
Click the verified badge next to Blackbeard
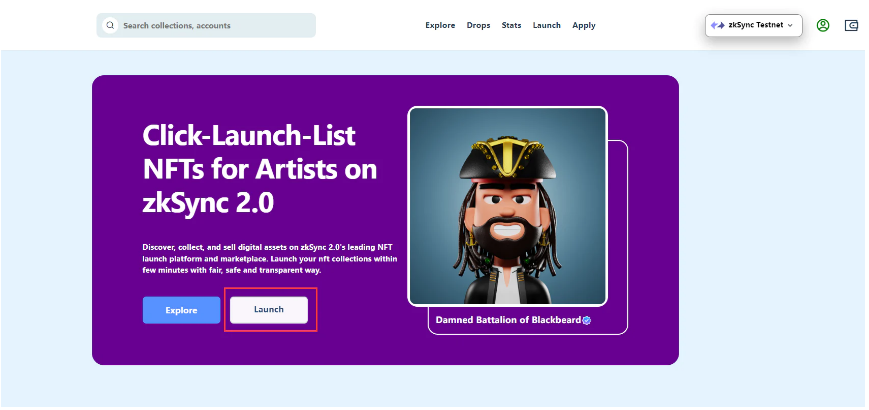pyautogui.click(x=586, y=320)
